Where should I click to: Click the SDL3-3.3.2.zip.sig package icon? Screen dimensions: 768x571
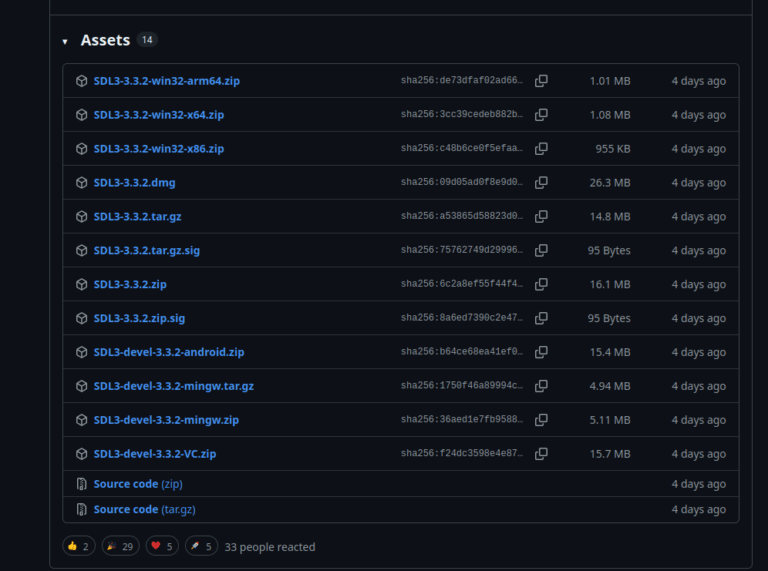pyautogui.click(x=82, y=319)
